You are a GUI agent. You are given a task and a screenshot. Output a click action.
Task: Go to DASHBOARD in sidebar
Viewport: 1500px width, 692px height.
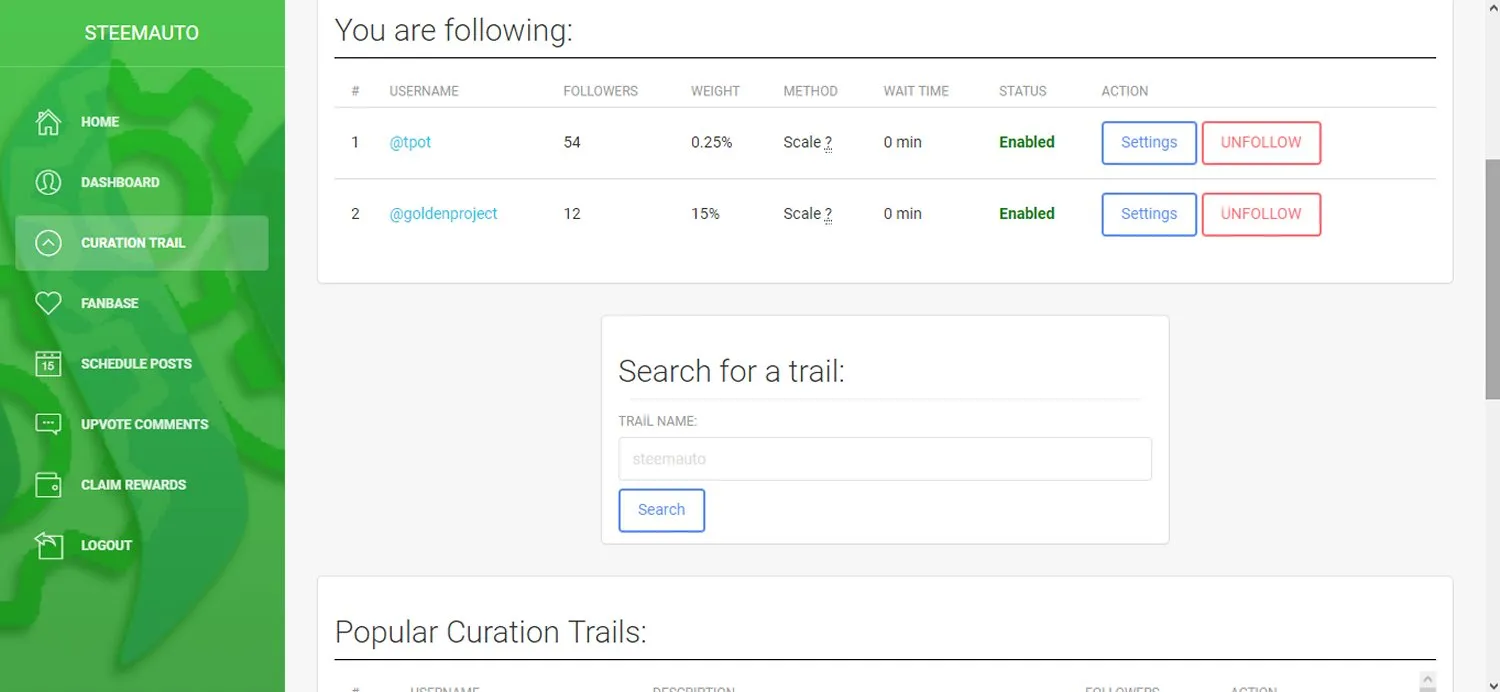pyautogui.click(x=120, y=182)
